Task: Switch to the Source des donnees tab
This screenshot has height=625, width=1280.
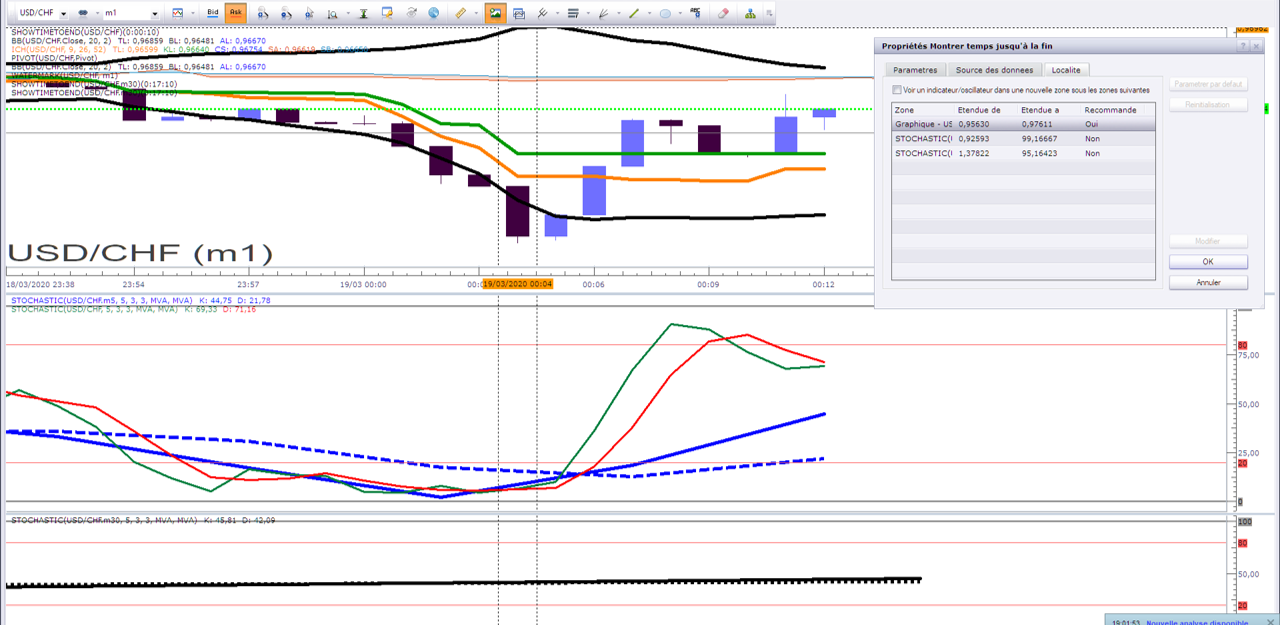Action: coord(994,70)
